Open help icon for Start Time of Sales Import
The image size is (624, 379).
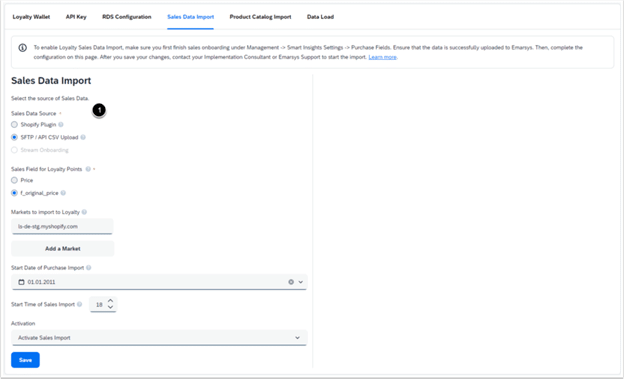tap(80, 305)
